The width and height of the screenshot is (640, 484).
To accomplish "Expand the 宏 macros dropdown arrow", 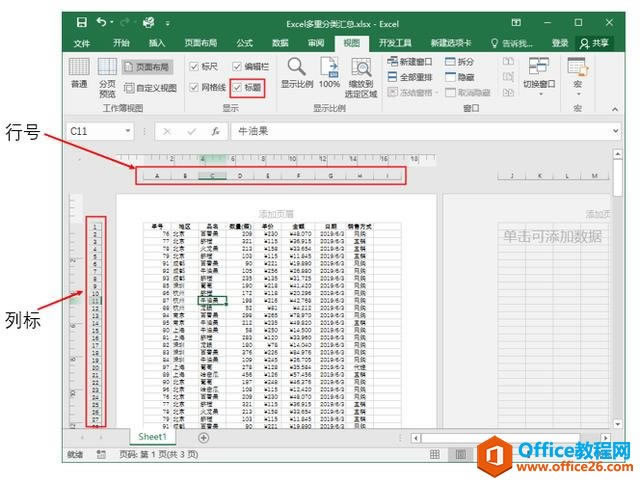I will [x=578, y=94].
